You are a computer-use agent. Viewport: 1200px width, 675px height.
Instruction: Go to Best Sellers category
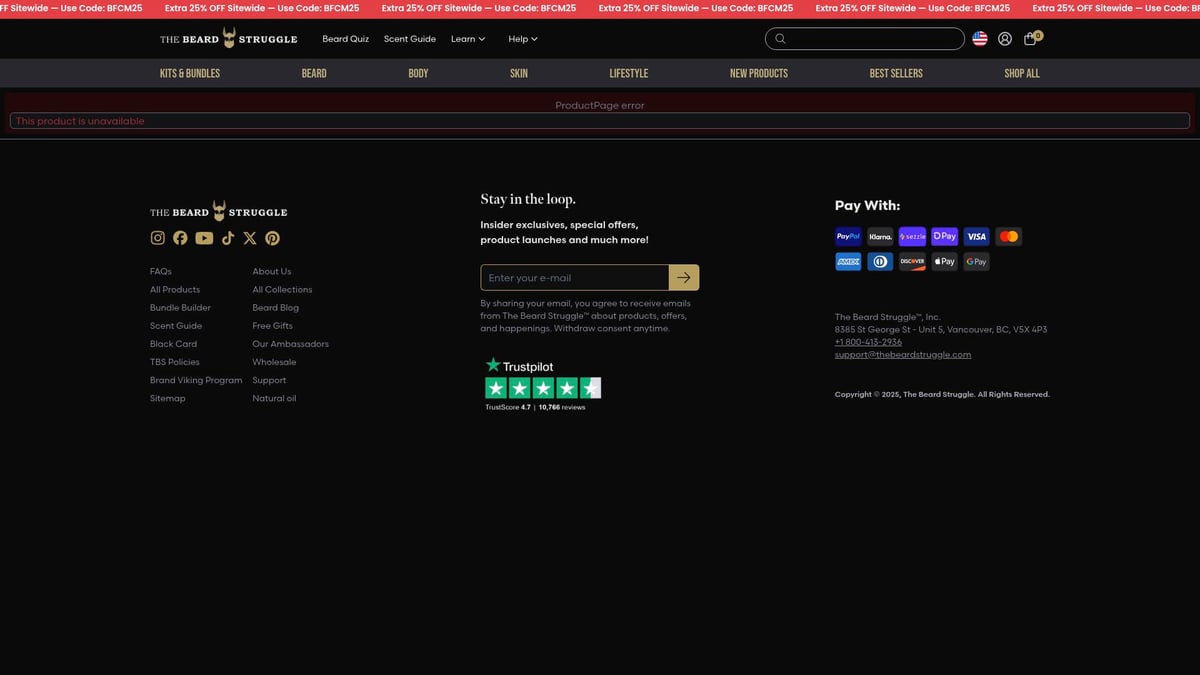(x=896, y=73)
